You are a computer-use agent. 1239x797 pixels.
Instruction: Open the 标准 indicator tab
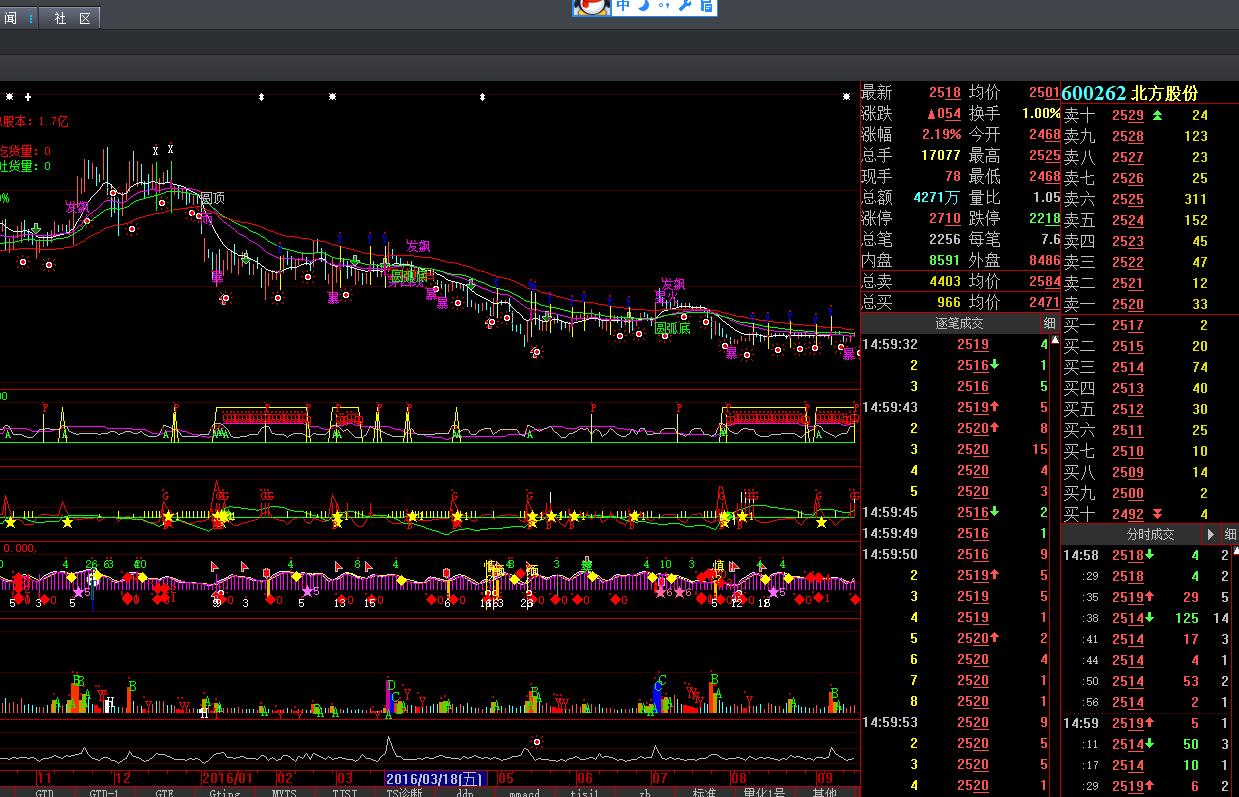(x=704, y=792)
